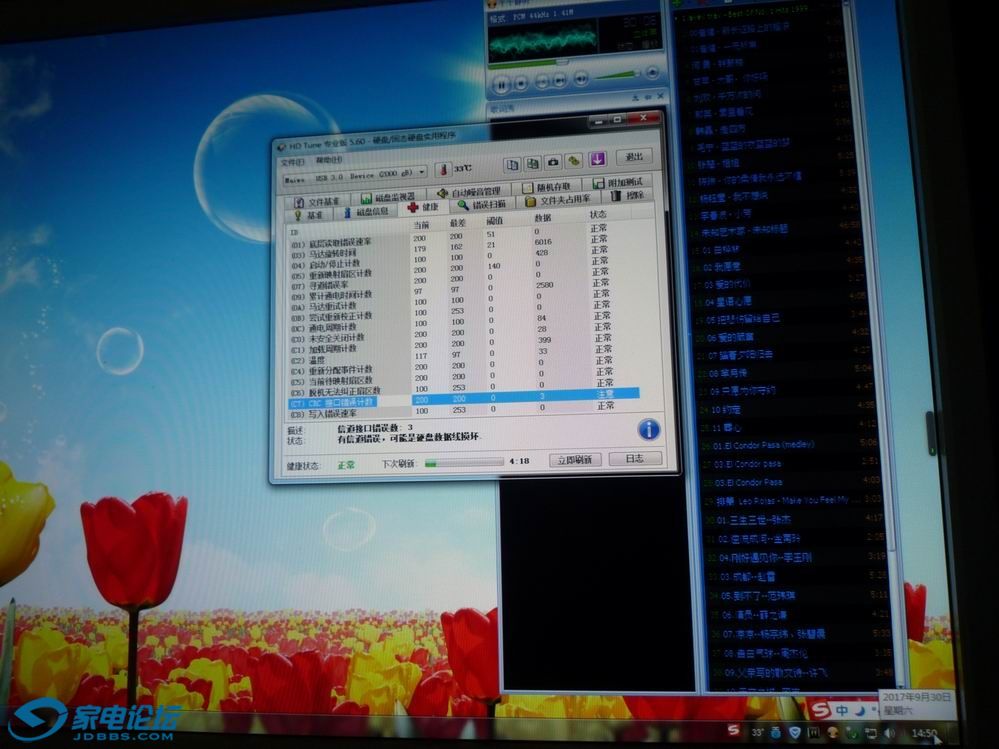
Task: Click the copy info to clipboard icon
Action: tap(512, 164)
